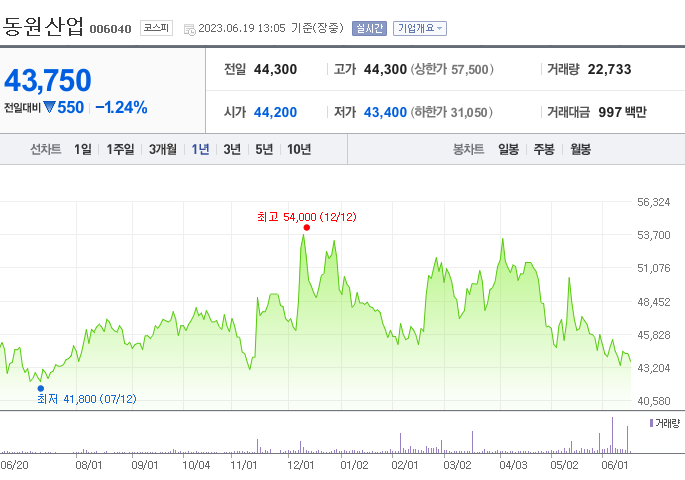
Task: Select the 1일 line chart period
Action: pos(83,149)
